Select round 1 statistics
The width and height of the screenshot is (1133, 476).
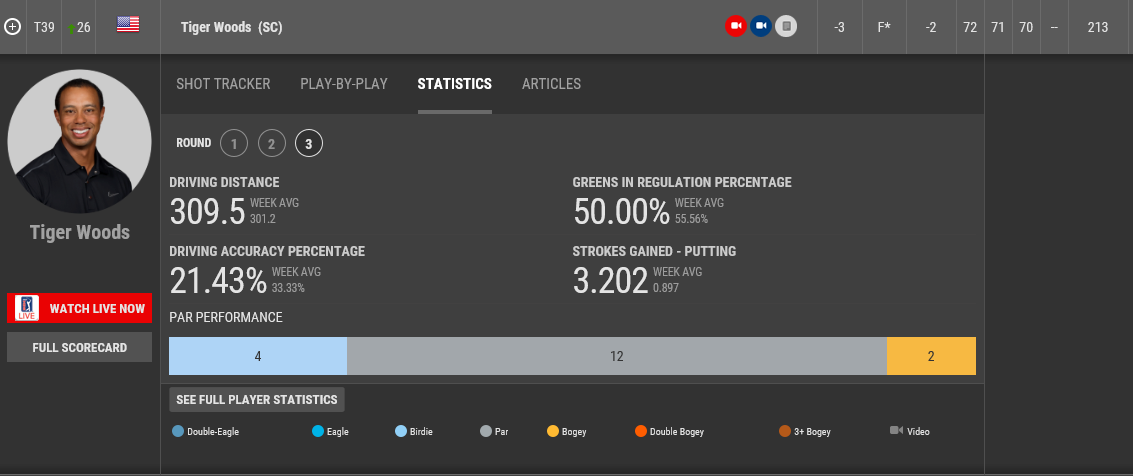coord(234,144)
